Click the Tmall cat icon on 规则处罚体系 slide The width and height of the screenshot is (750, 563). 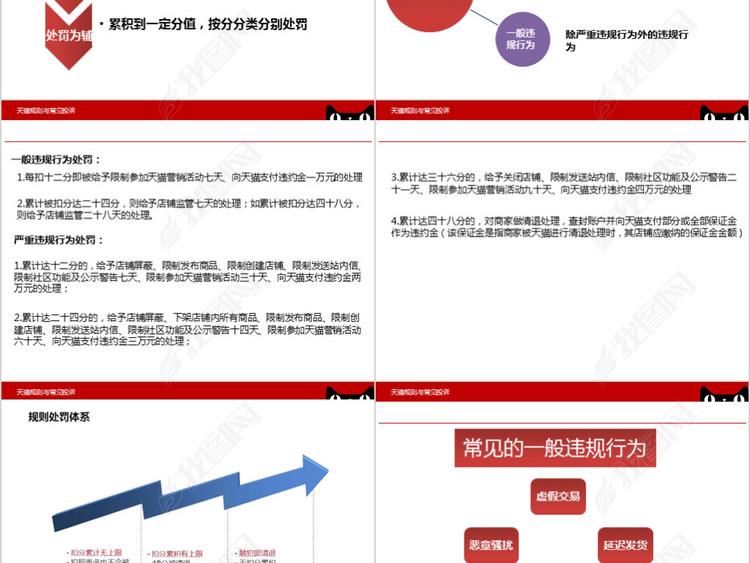click(x=350, y=393)
